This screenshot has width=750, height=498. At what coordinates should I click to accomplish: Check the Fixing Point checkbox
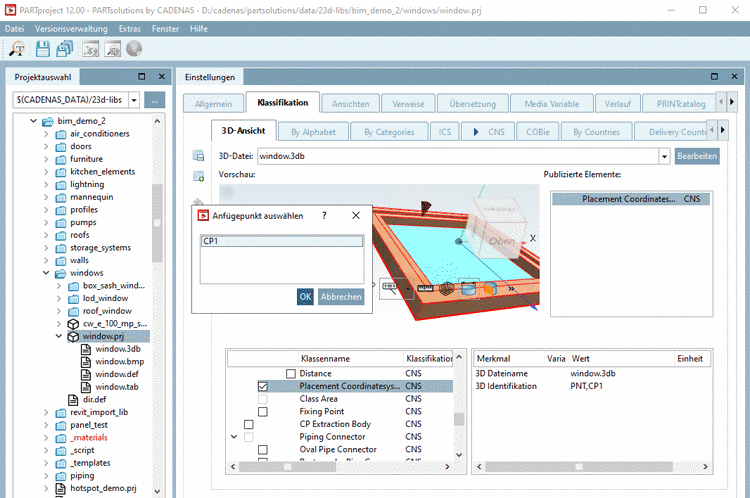point(263,411)
